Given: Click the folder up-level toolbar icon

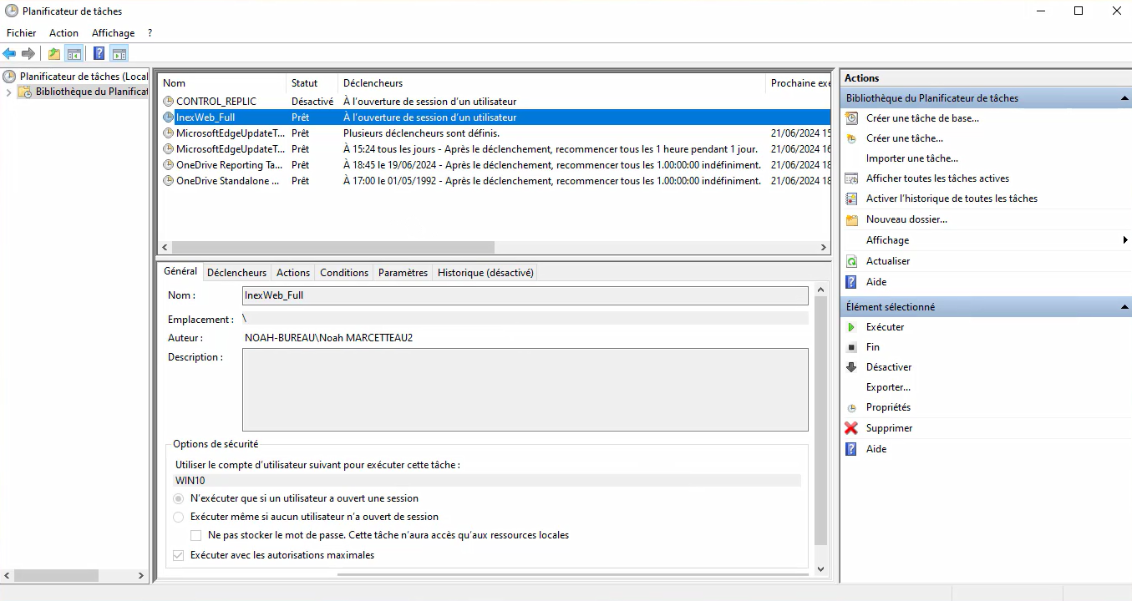Looking at the screenshot, I should (54, 54).
